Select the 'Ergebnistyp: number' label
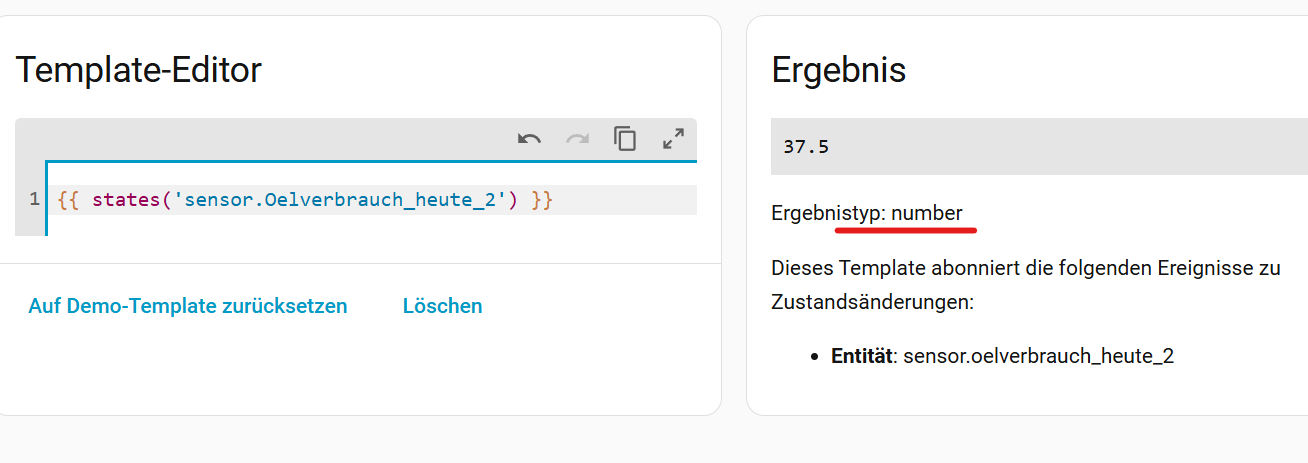This screenshot has width=1308, height=463. coord(866,213)
